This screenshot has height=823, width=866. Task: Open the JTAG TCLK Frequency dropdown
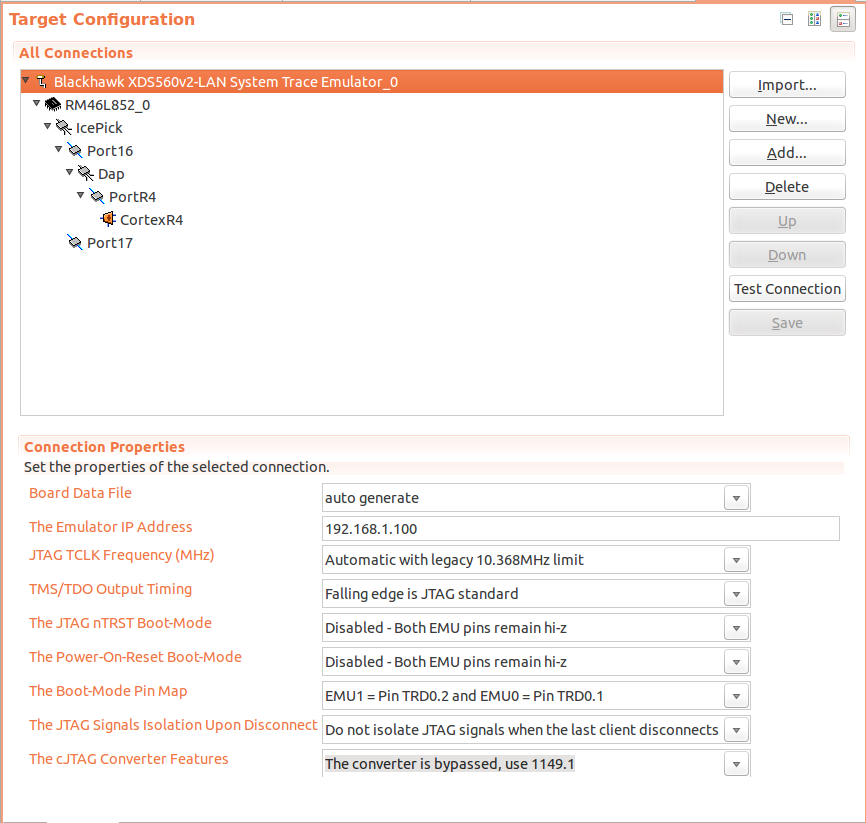point(736,560)
